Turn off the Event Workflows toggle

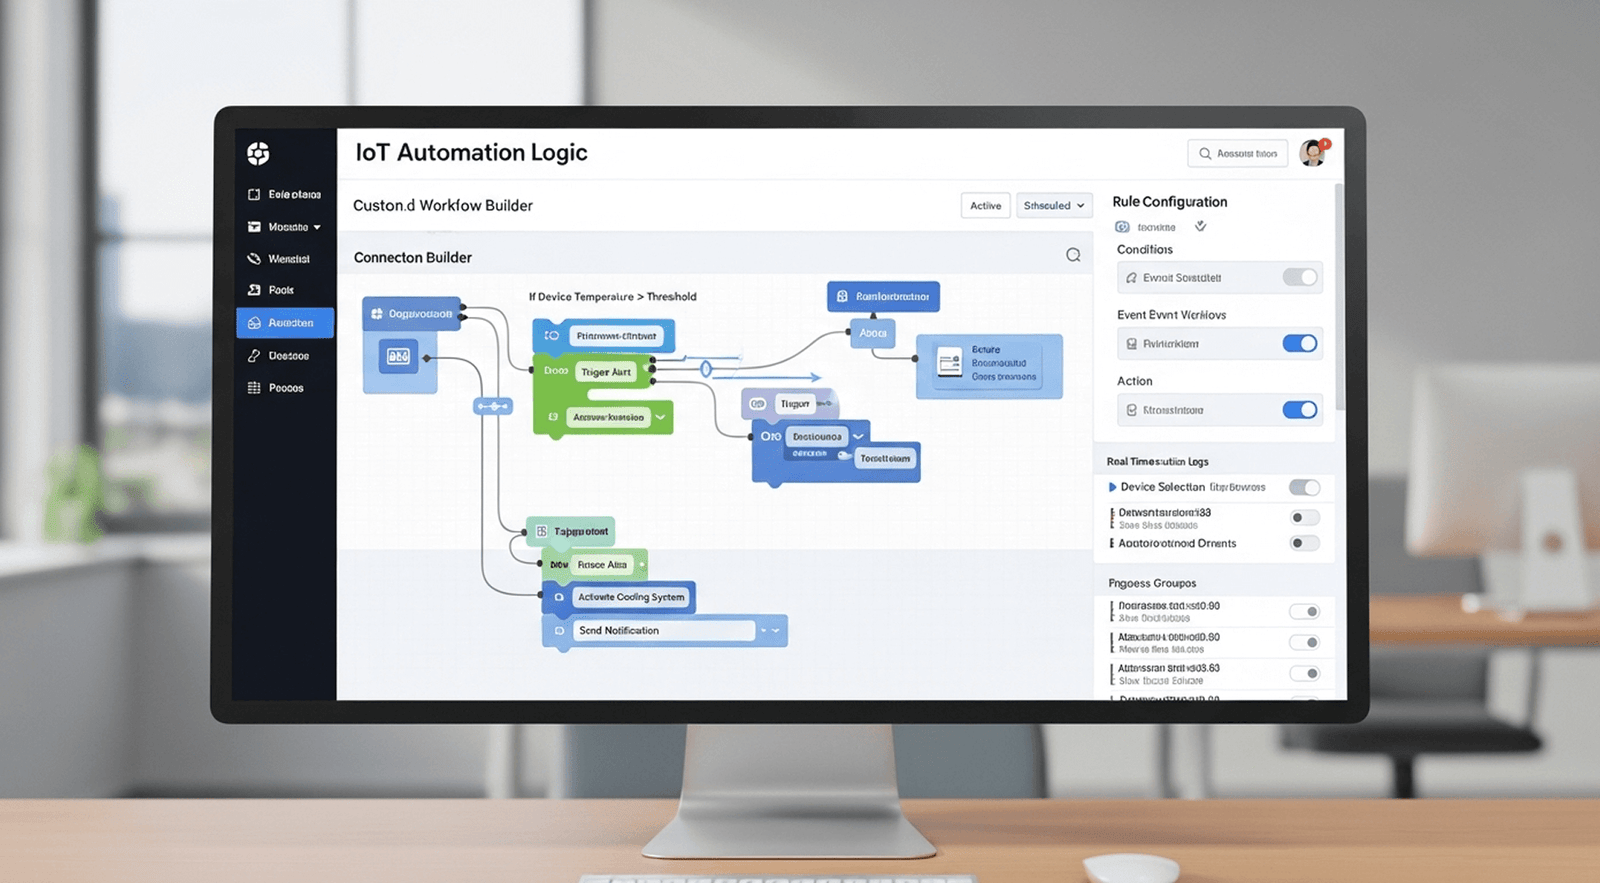click(x=1300, y=344)
